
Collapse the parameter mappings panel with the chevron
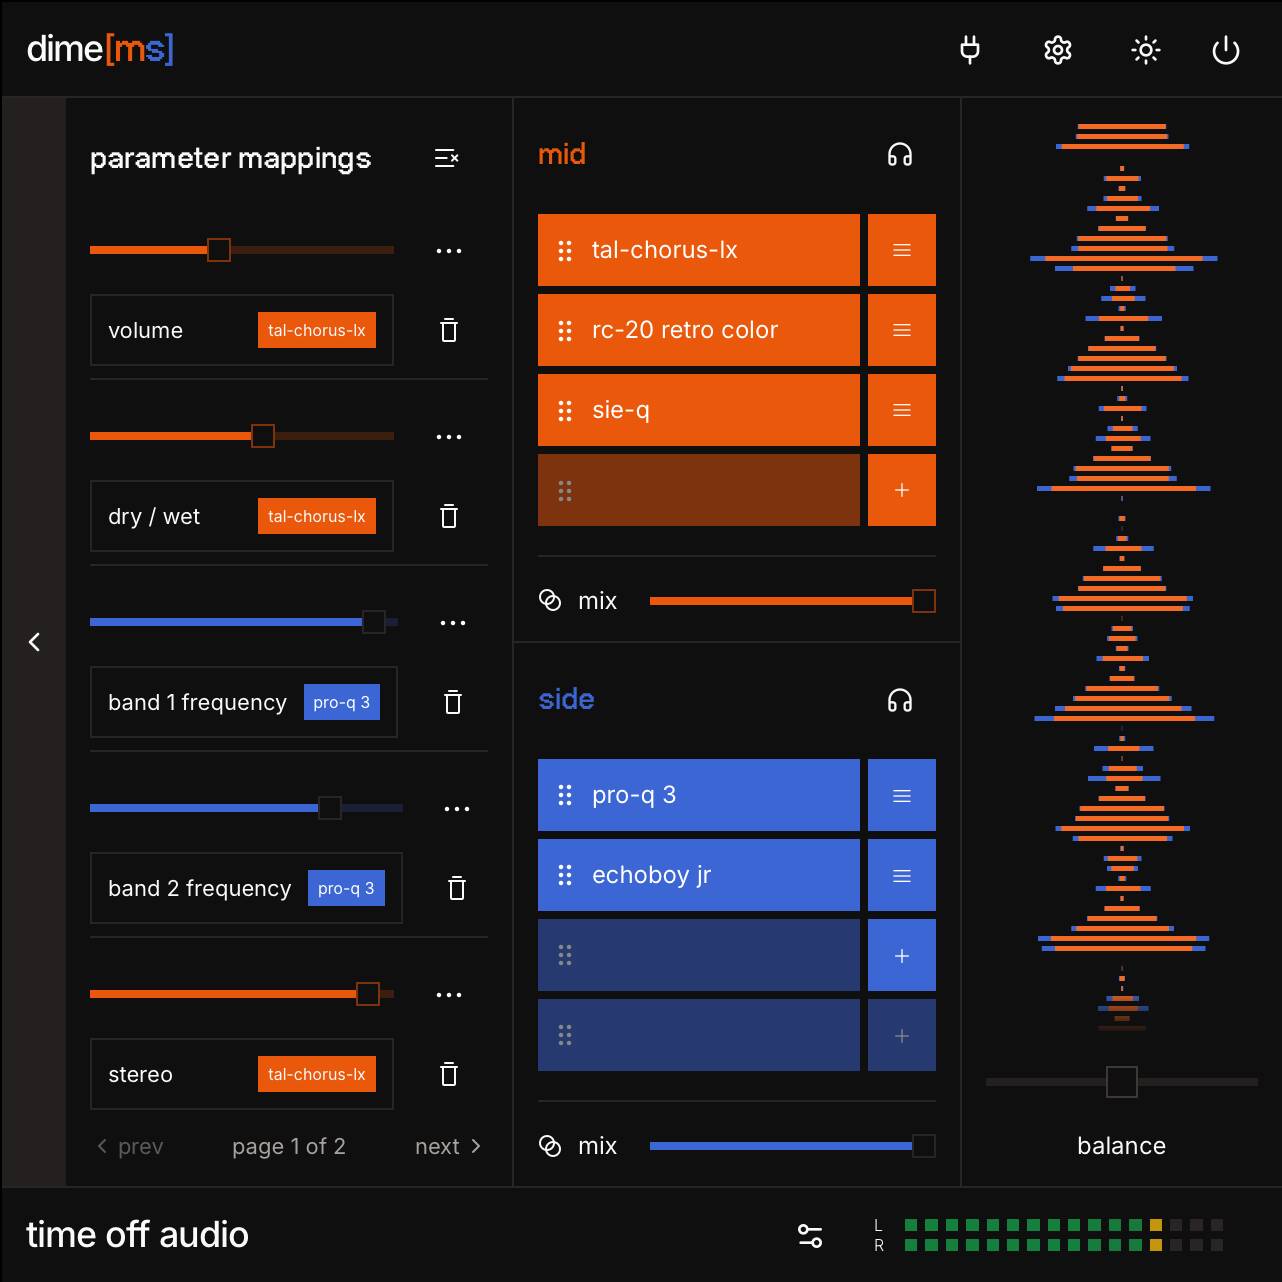(34, 642)
